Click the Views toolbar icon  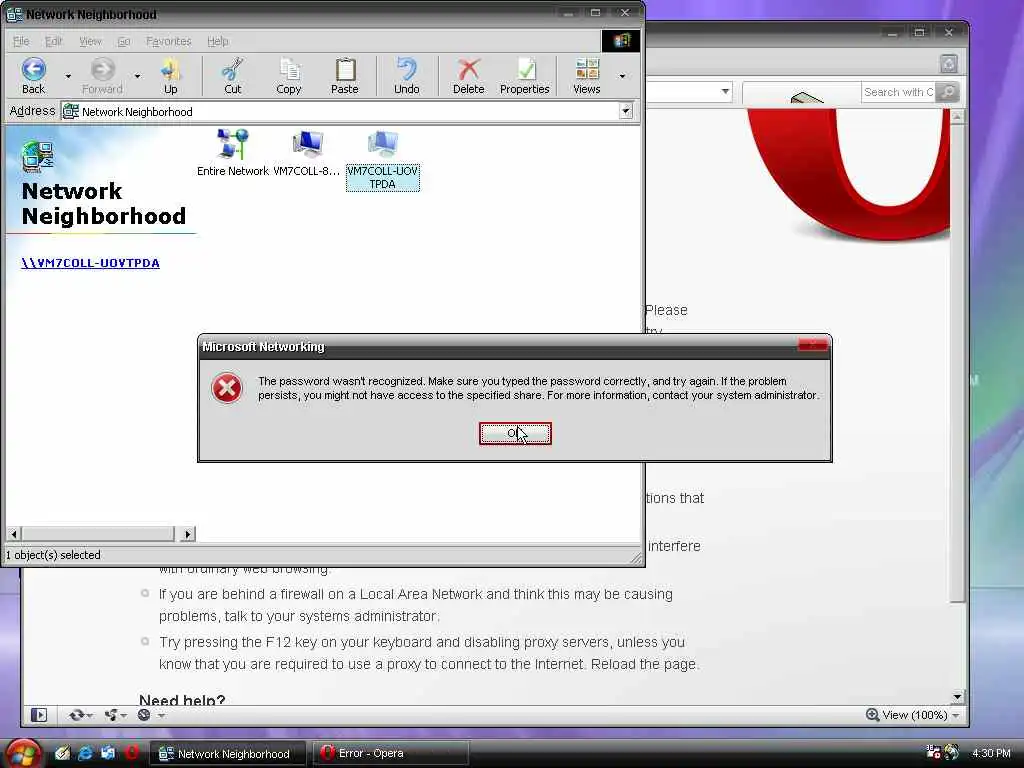point(586,76)
